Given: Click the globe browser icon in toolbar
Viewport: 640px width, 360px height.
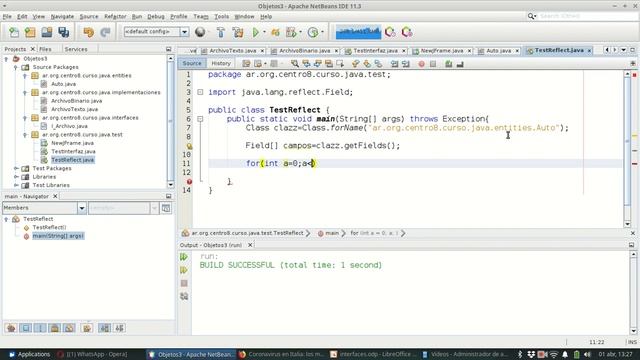Looking at the screenshot, I should pos(200,32).
